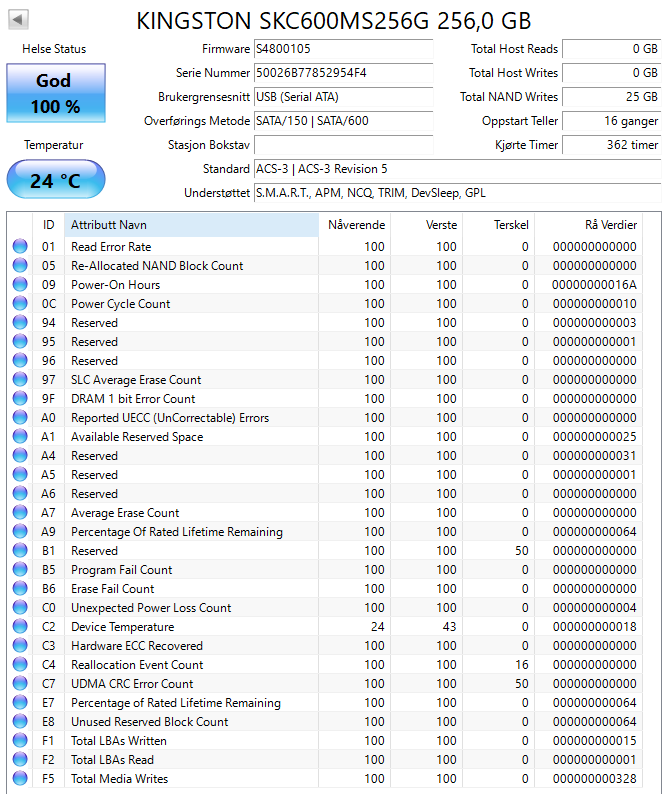
Task: Click the status orb for Re-Allocated NAND Block Count
Action: [x=20, y=265]
